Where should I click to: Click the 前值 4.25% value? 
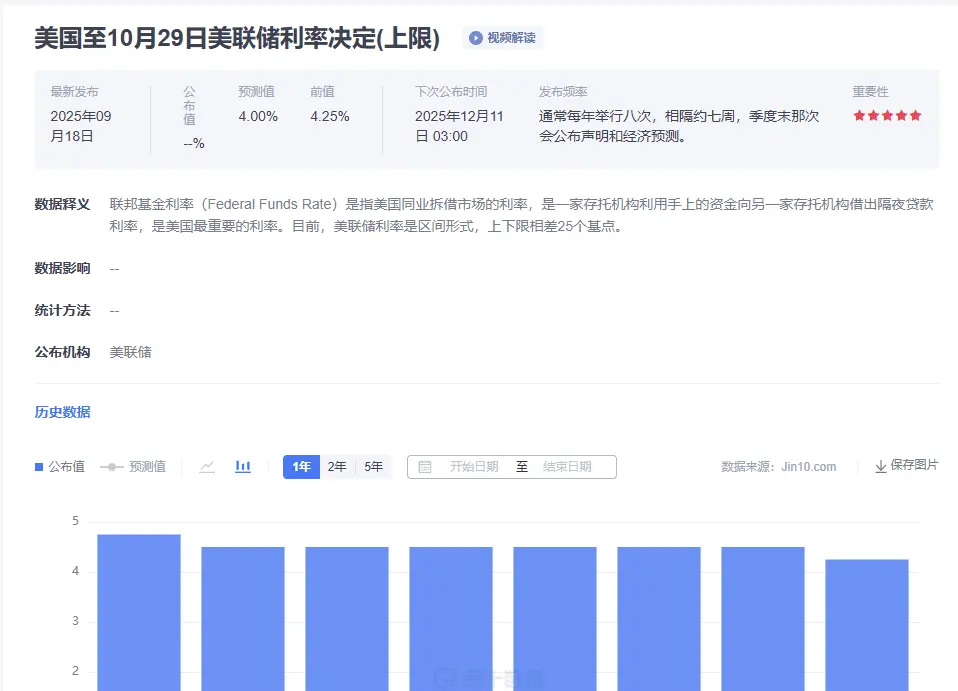(x=329, y=116)
